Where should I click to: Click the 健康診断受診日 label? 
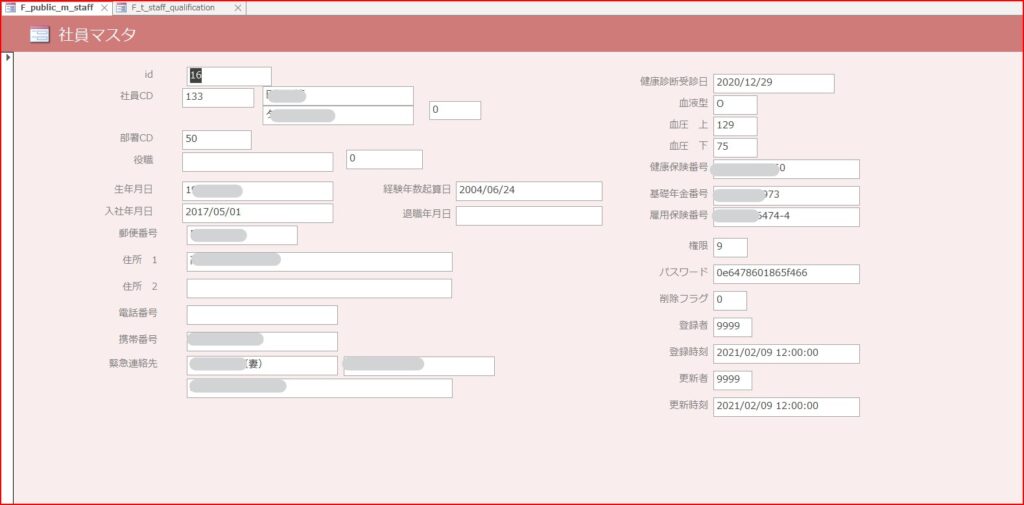click(674, 82)
